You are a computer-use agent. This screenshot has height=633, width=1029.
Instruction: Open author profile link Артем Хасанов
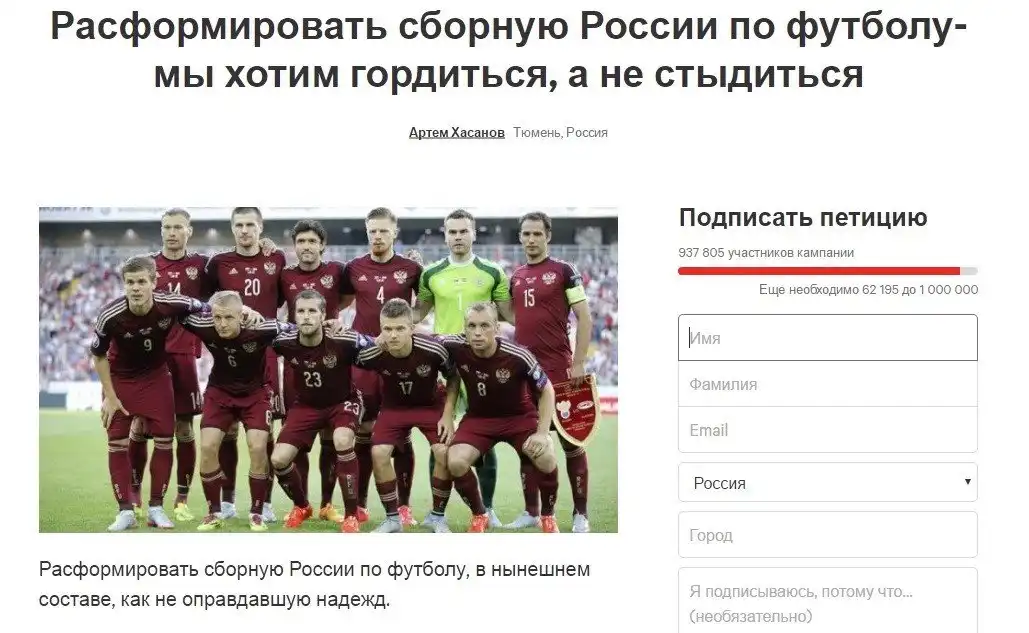[x=456, y=133]
